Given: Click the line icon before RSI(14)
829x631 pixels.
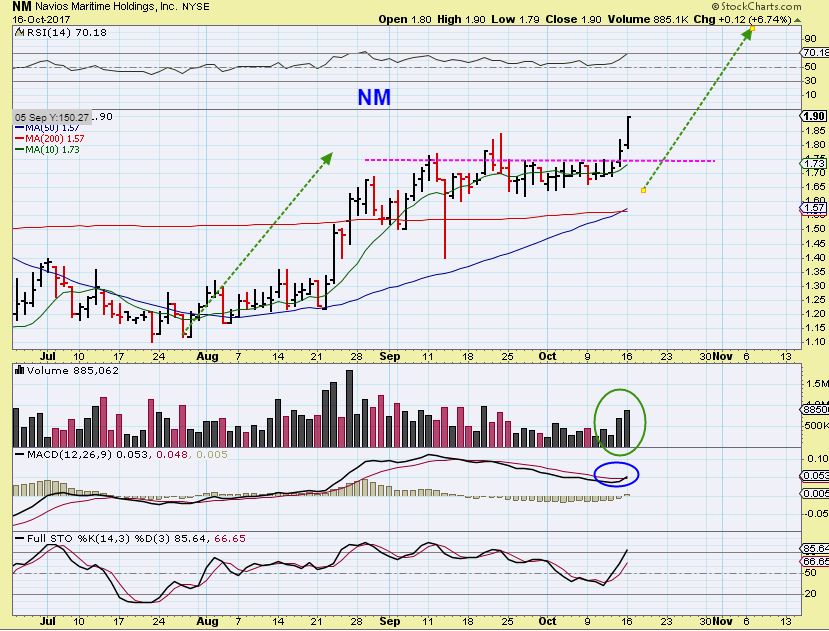Looking at the screenshot, I should point(20,32).
